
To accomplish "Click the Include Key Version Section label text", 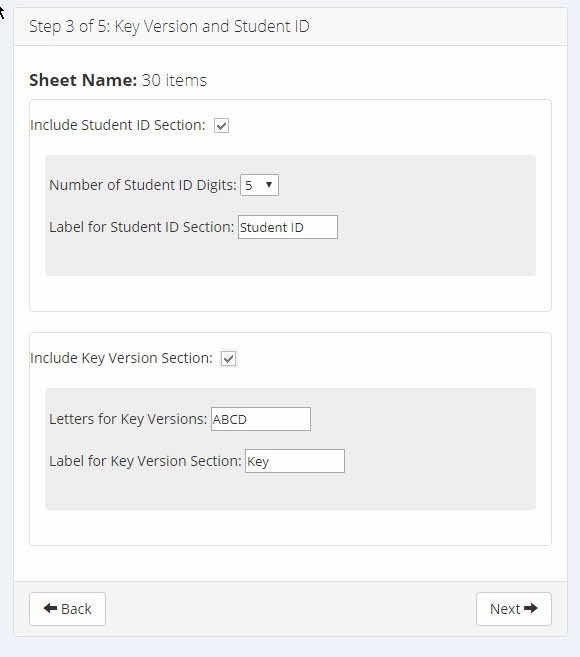I will pyautogui.click(x=122, y=358).
